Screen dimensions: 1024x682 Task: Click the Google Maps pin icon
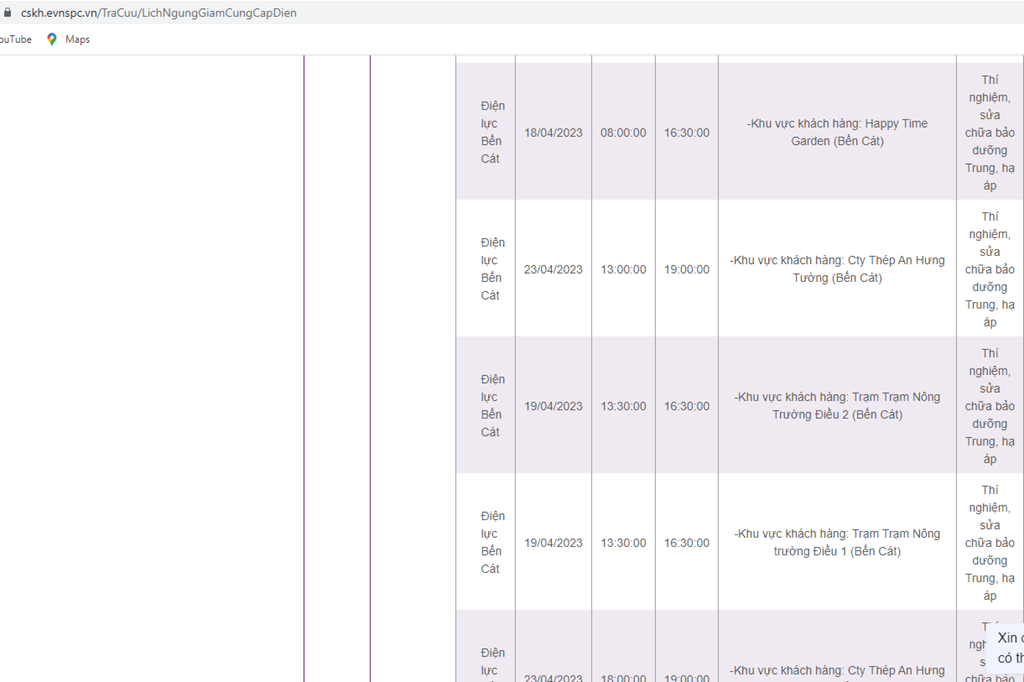52,39
